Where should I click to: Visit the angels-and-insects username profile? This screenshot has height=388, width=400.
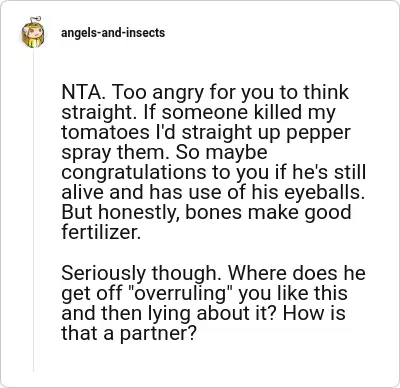[113, 33]
